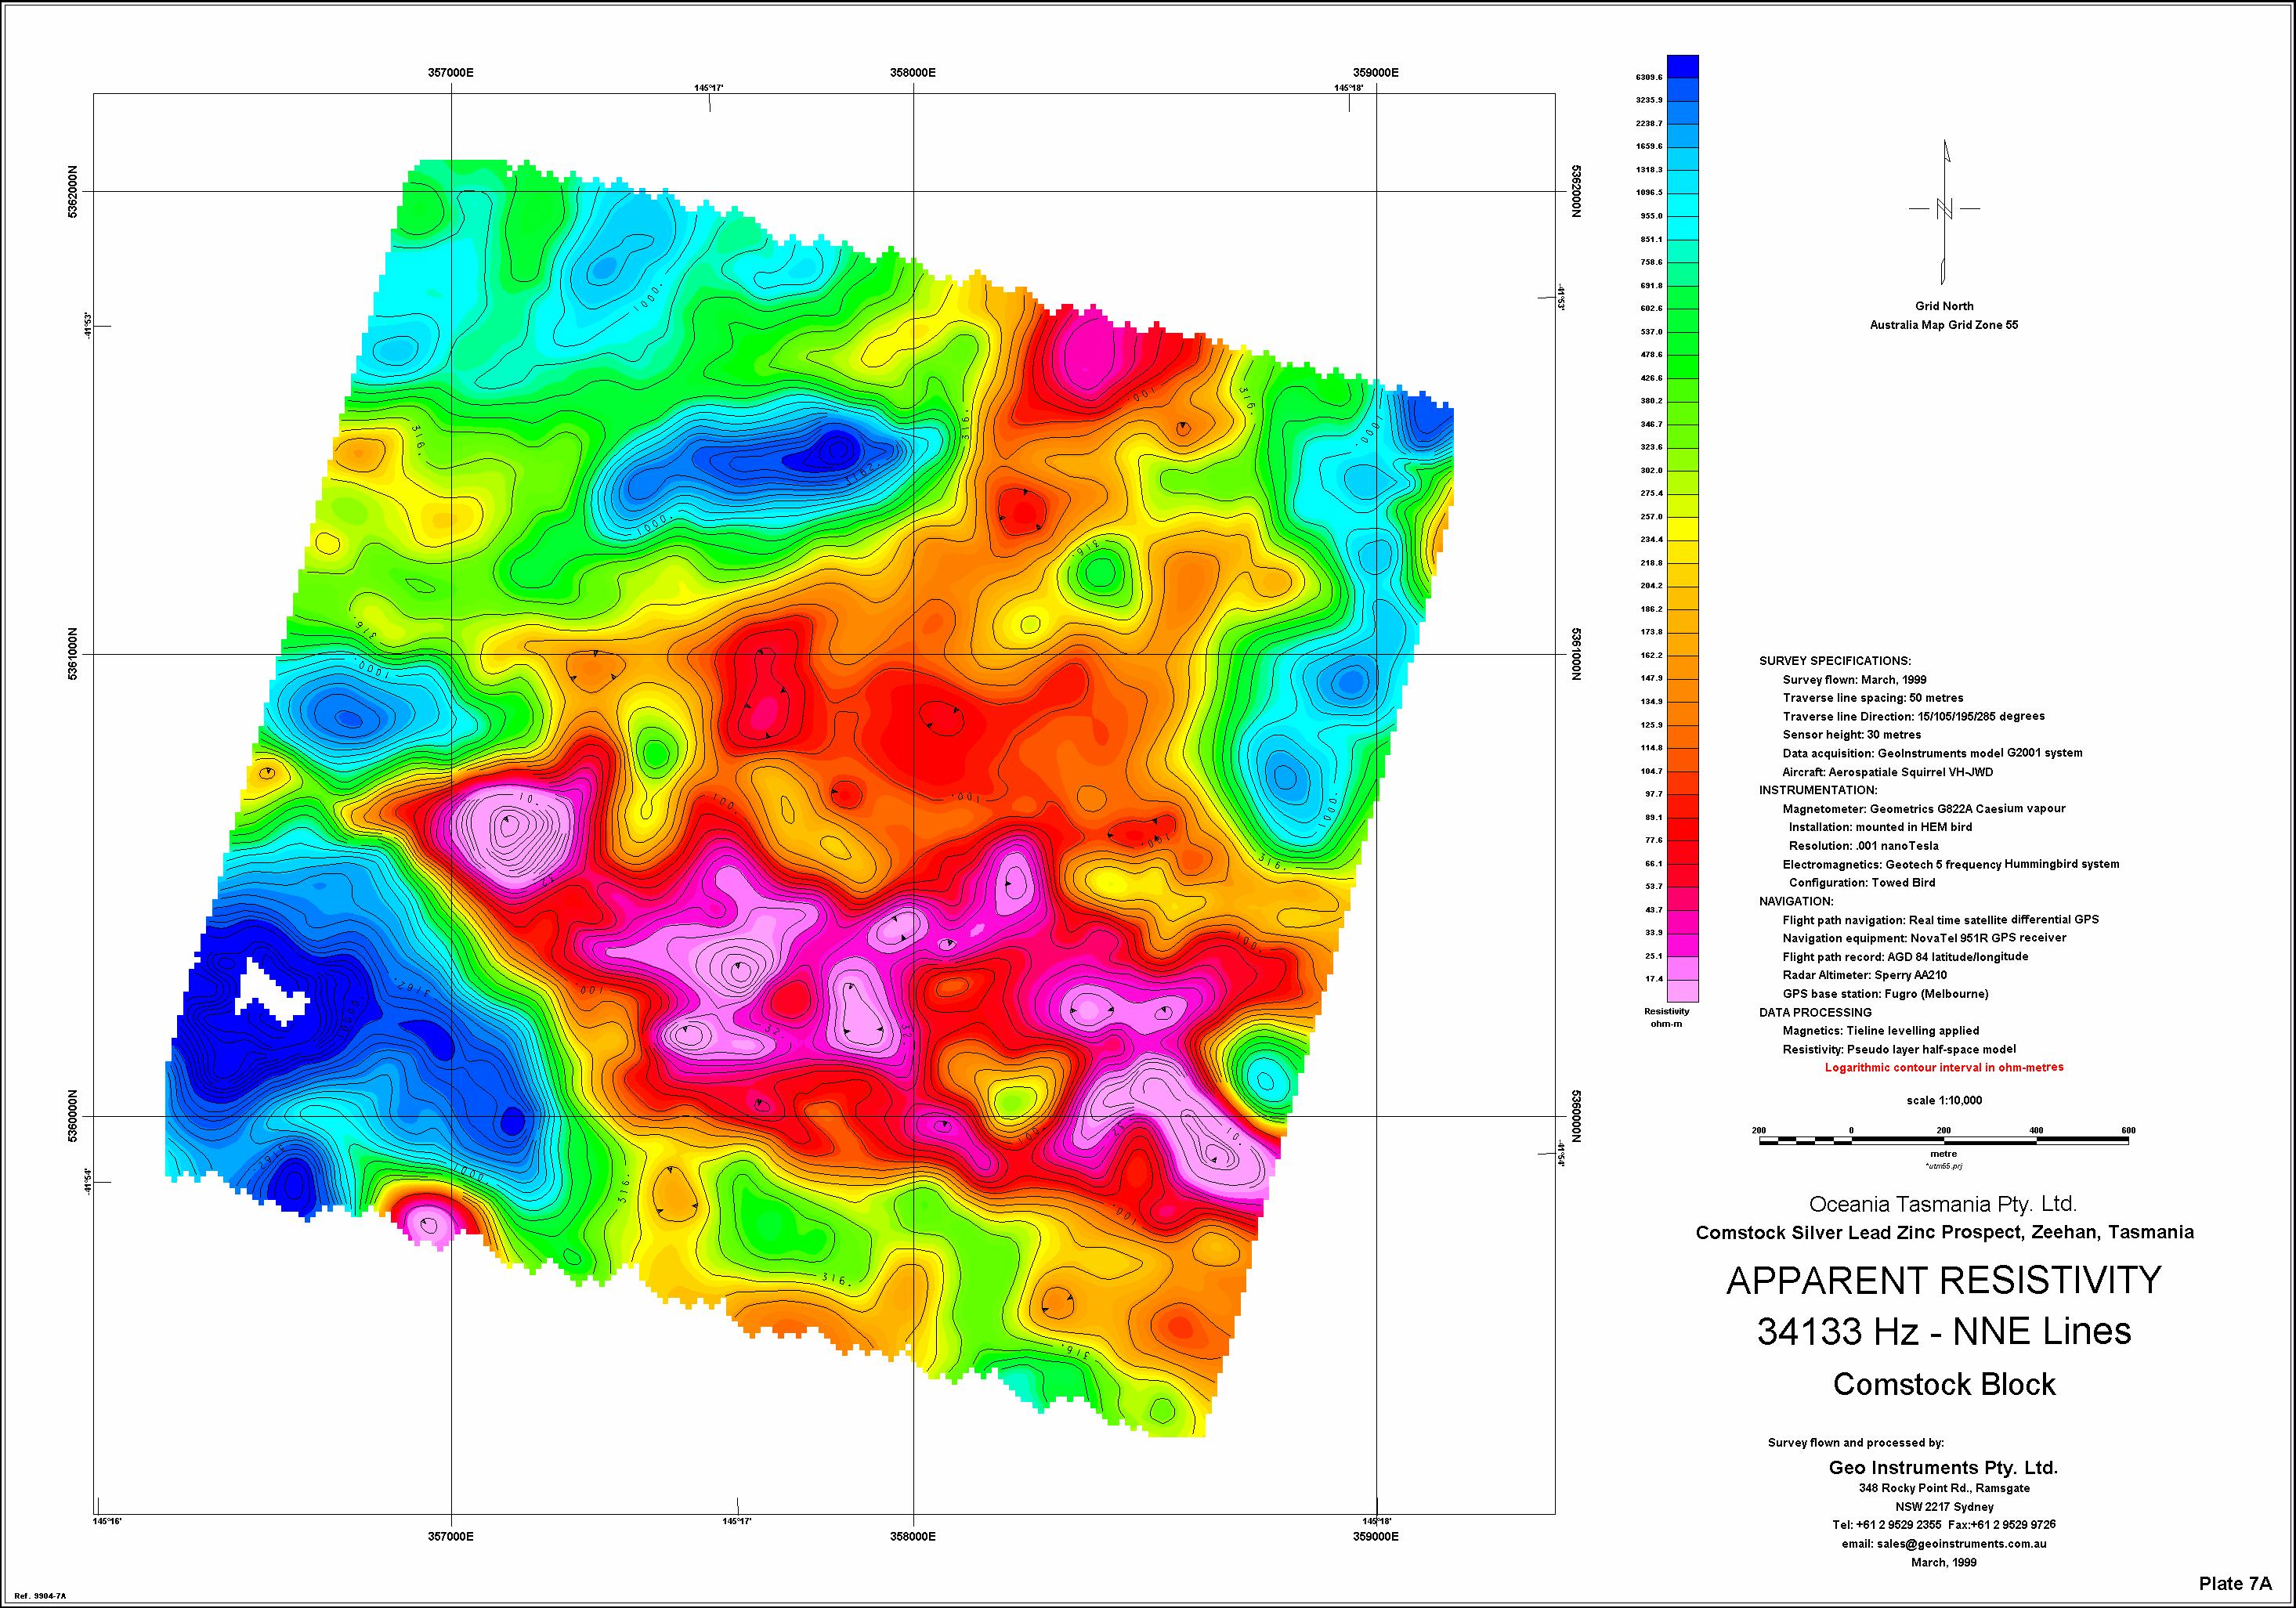Click the 6309.6 legend value label

pos(1648,77)
